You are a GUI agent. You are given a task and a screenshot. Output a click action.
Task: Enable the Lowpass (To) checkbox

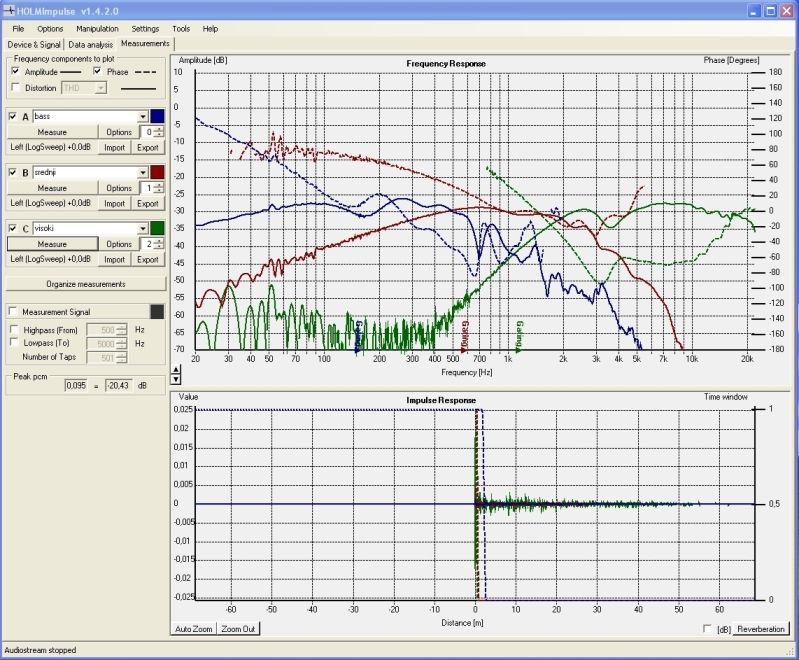pos(14,342)
